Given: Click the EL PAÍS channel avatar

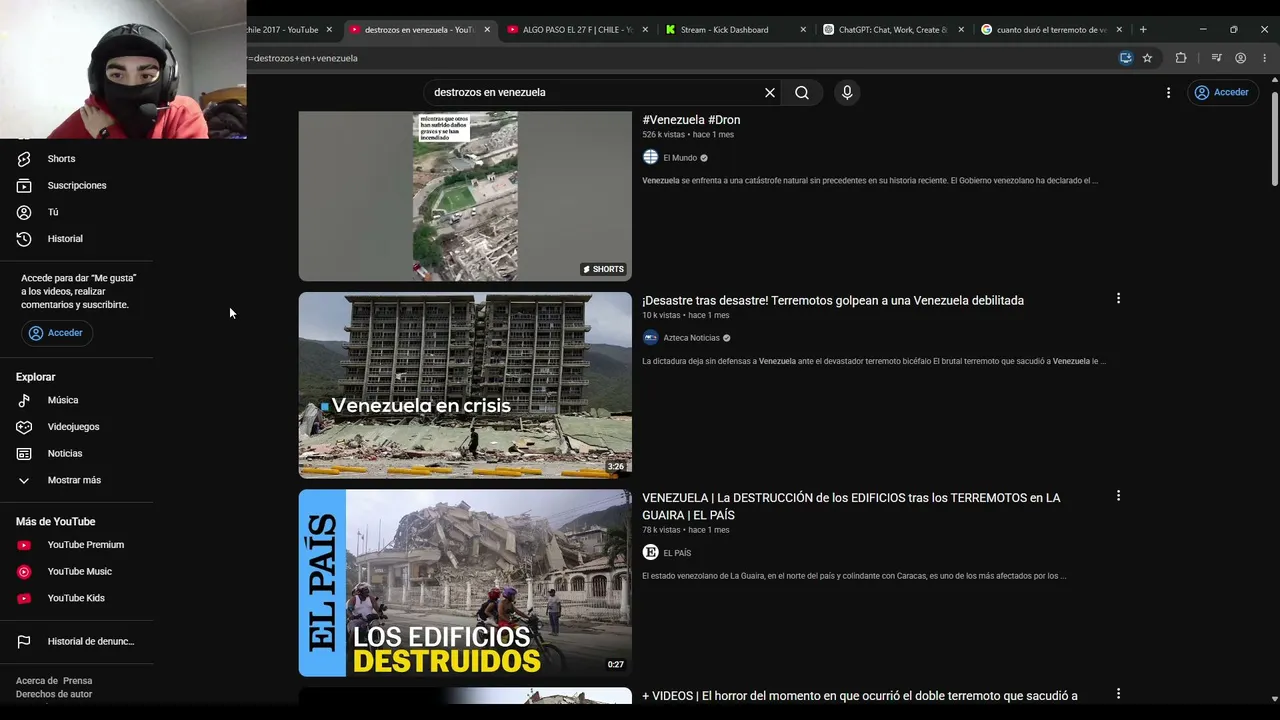Looking at the screenshot, I should [650, 553].
